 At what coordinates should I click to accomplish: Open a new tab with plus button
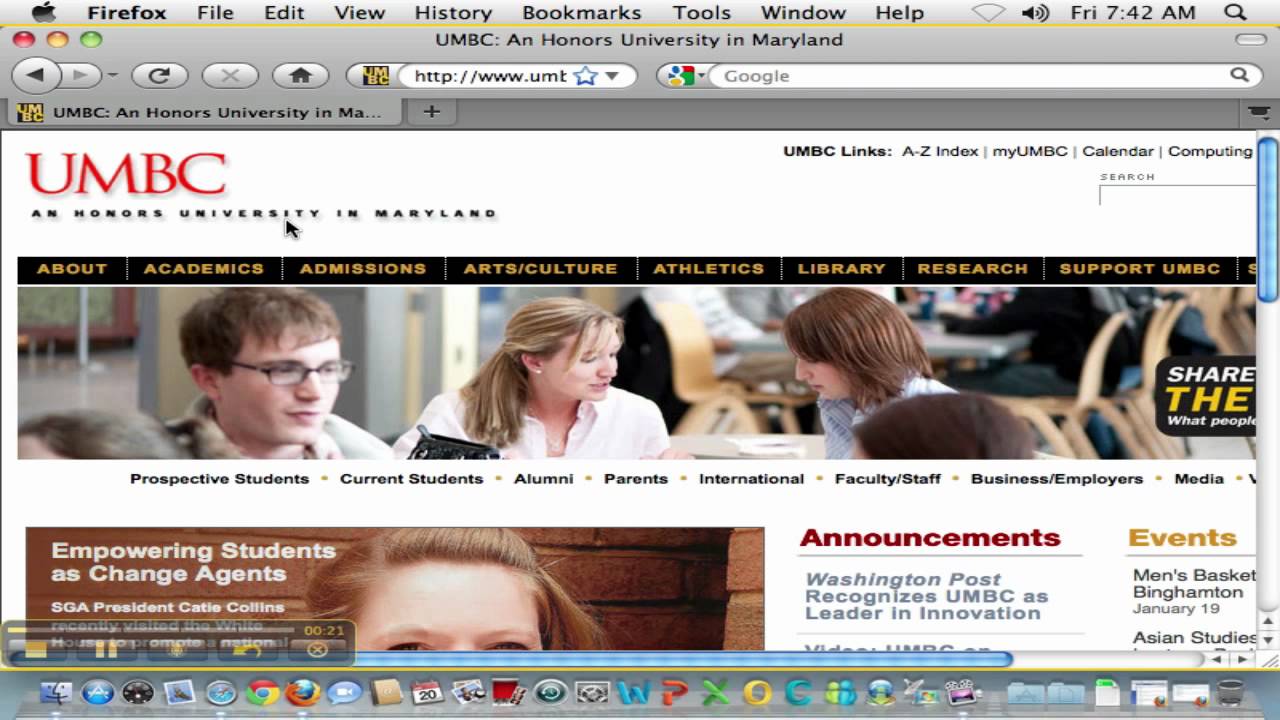[x=431, y=112]
